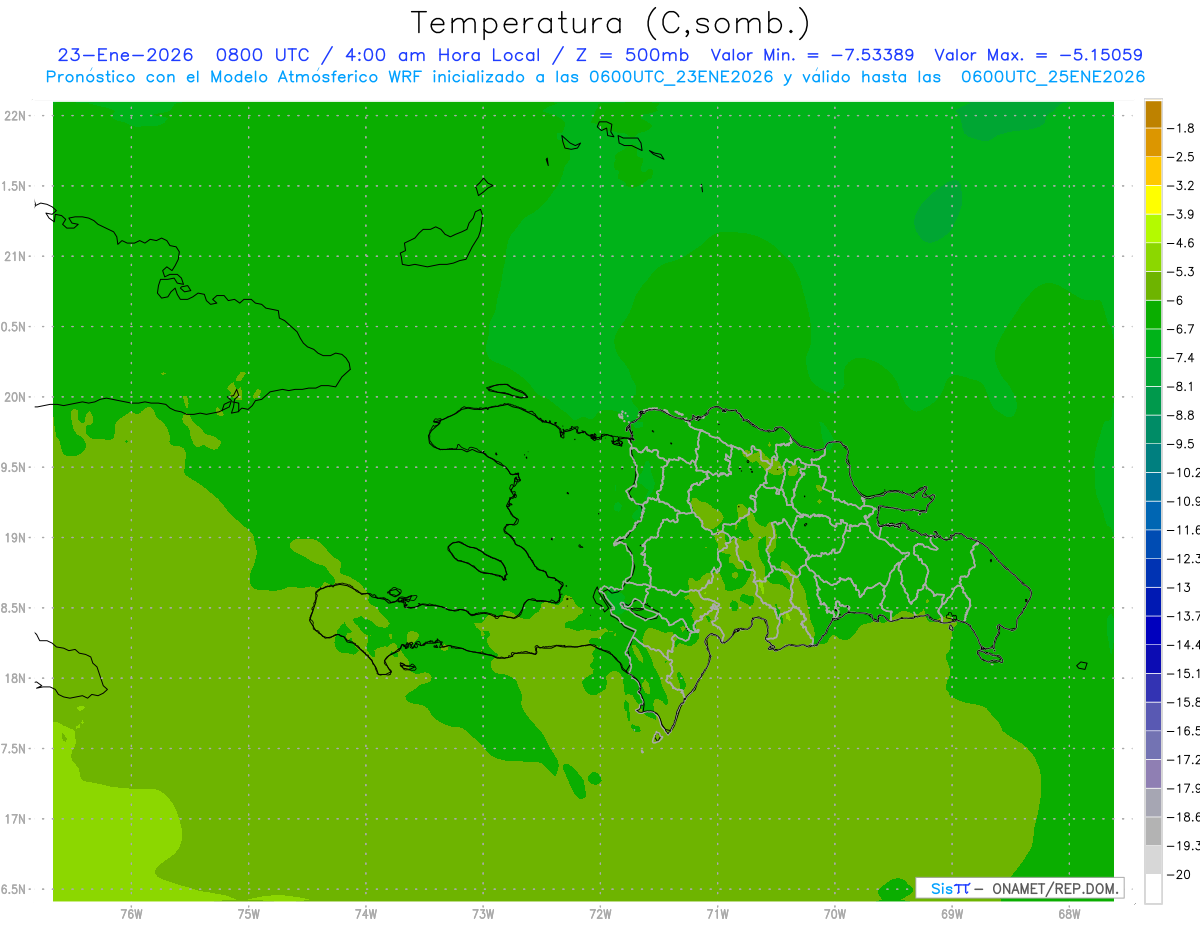Click the '-3.9' legend value
Image resolution: width=1200 pixels, height=927 pixels.
(x=1182, y=214)
